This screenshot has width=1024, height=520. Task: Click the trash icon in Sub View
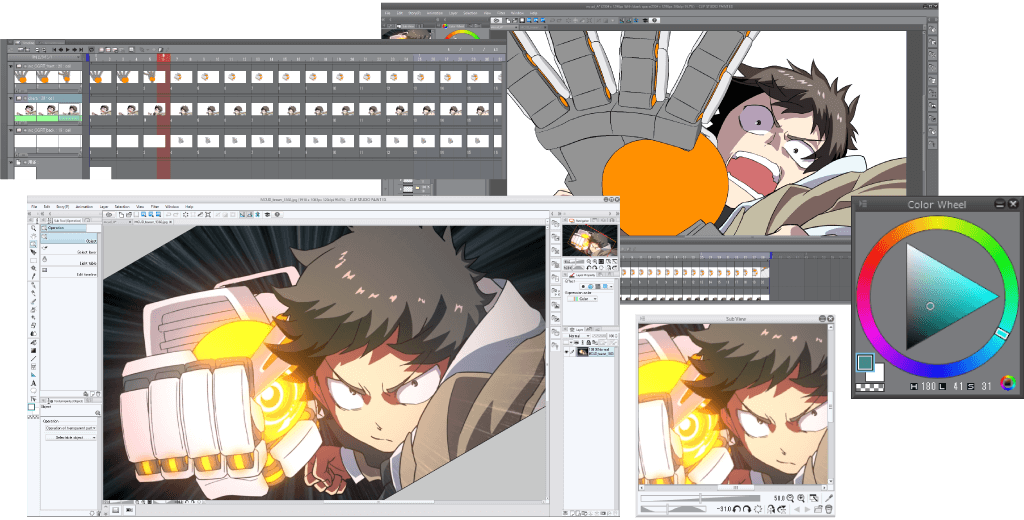pyautogui.click(x=829, y=509)
